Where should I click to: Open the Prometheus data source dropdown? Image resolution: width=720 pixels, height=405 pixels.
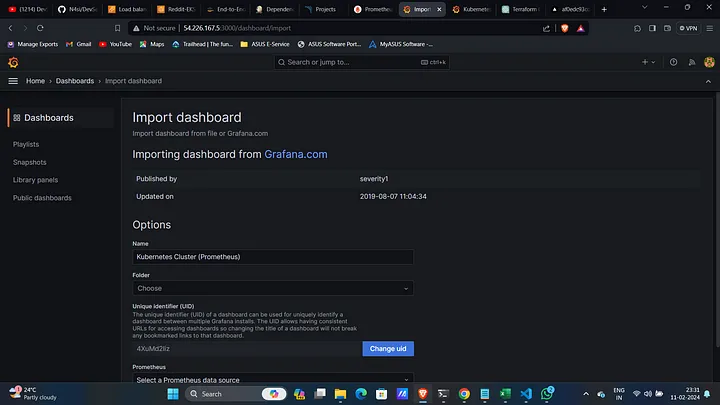pyautogui.click(x=273, y=379)
